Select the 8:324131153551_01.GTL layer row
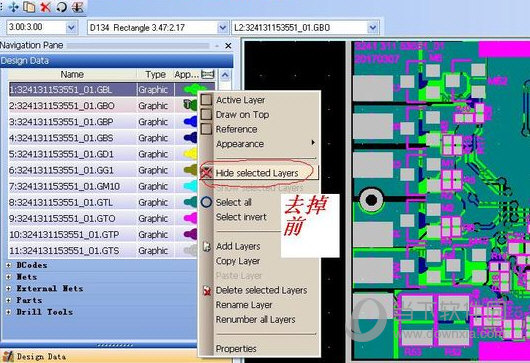This screenshot has height=363, width=530. pyautogui.click(x=103, y=202)
